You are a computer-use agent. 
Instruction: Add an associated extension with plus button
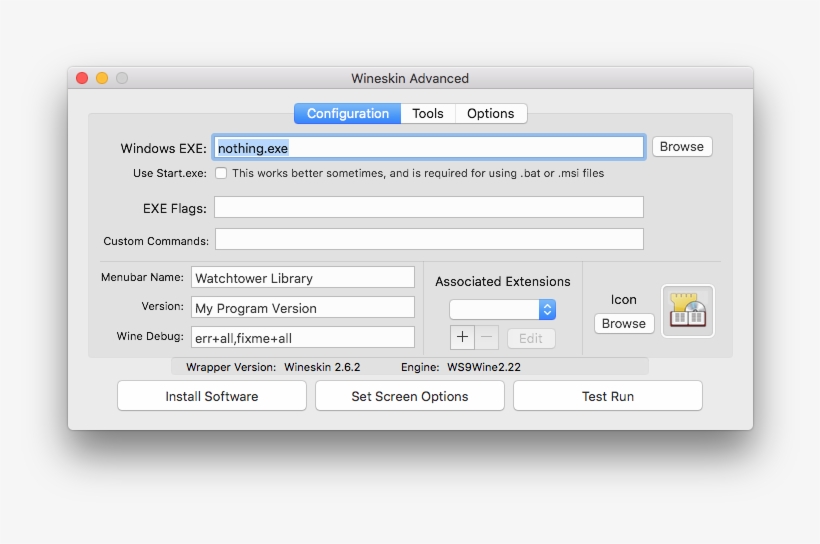462,337
